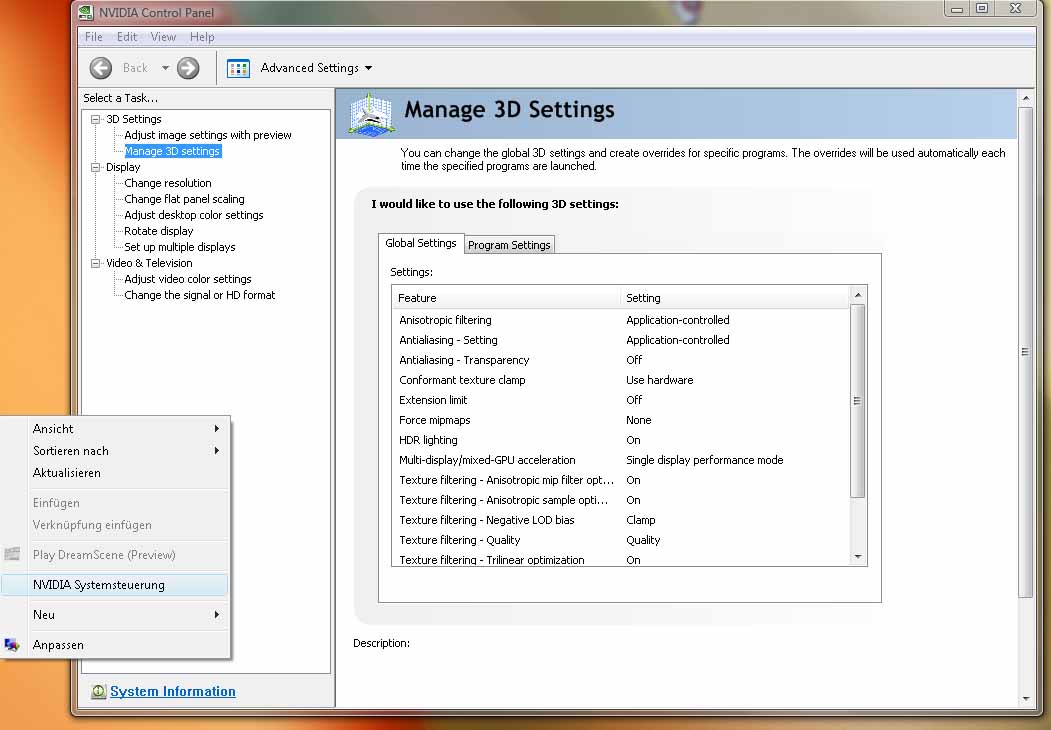The image size is (1051, 730).
Task: Open the File menu
Action: pyautogui.click(x=94, y=37)
